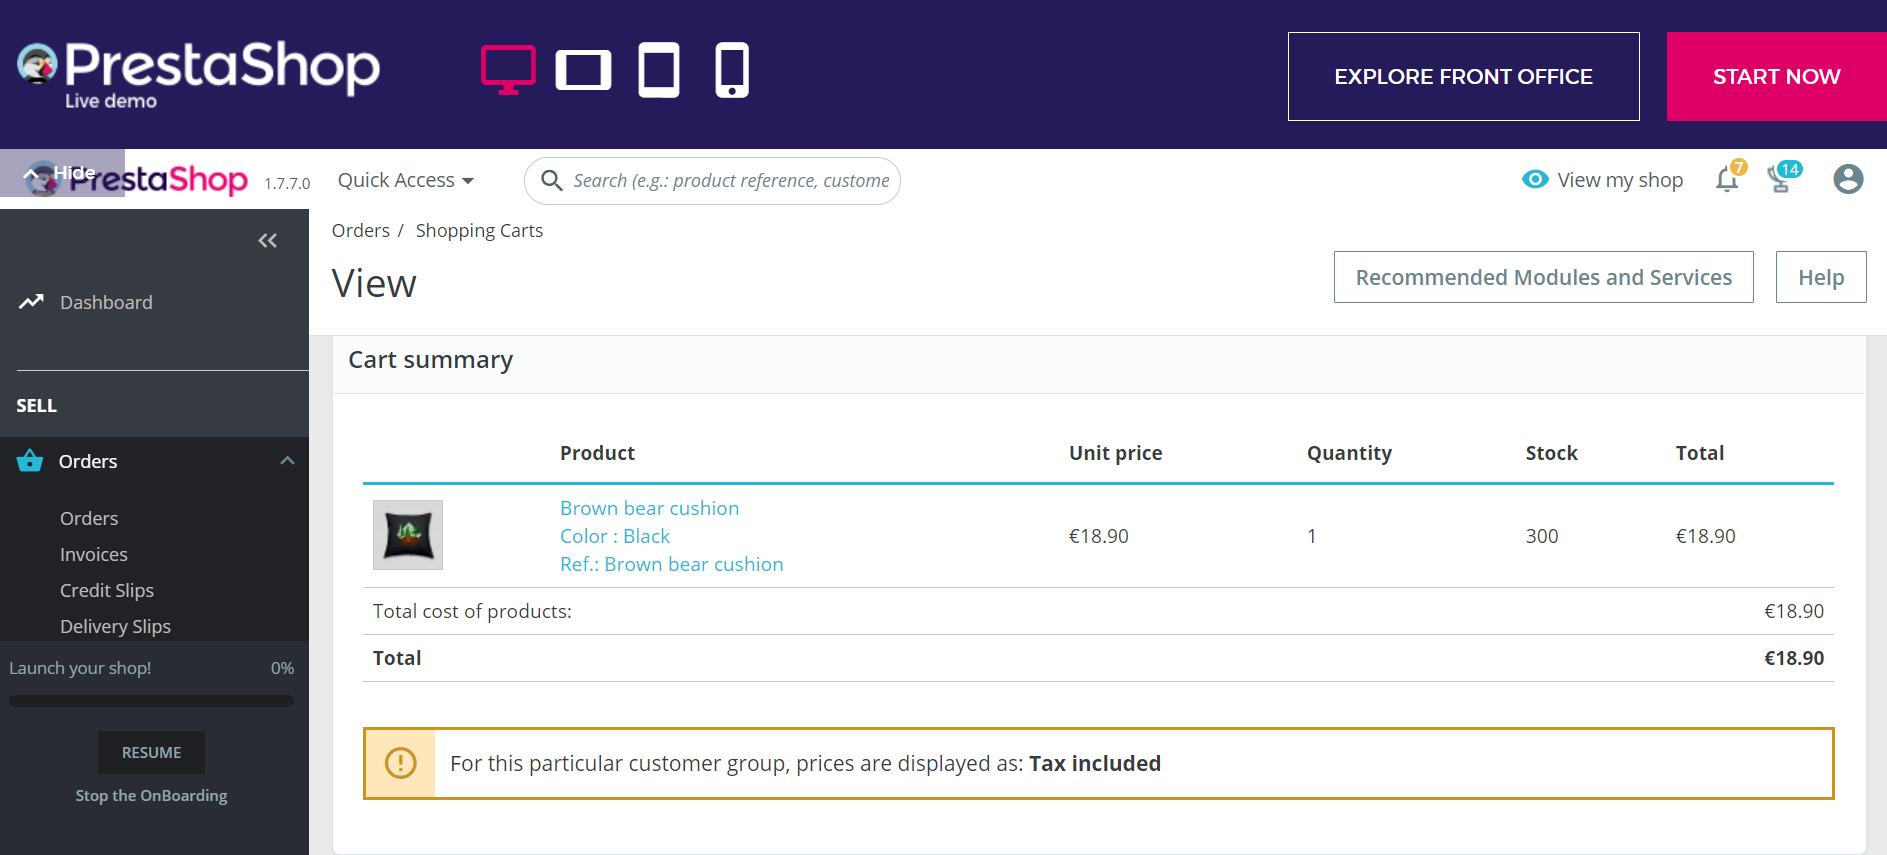Screen dimensions: 1887x855
Task: Click Recommended Modules and Services button
Action: pyautogui.click(x=1543, y=278)
